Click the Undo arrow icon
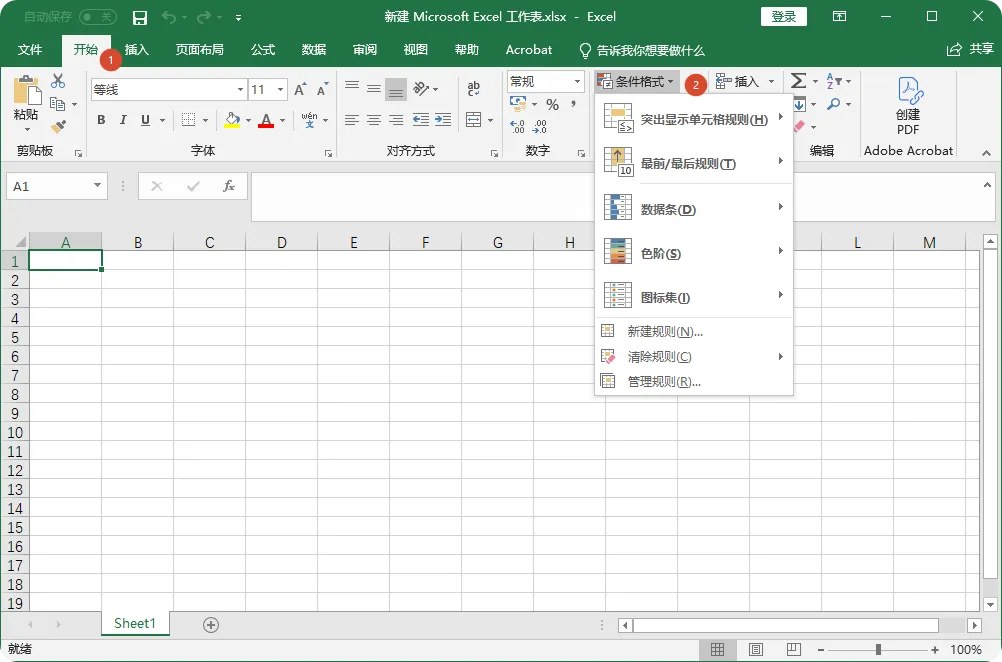Viewport: 1002px width, 662px height. click(x=169, y=17)
